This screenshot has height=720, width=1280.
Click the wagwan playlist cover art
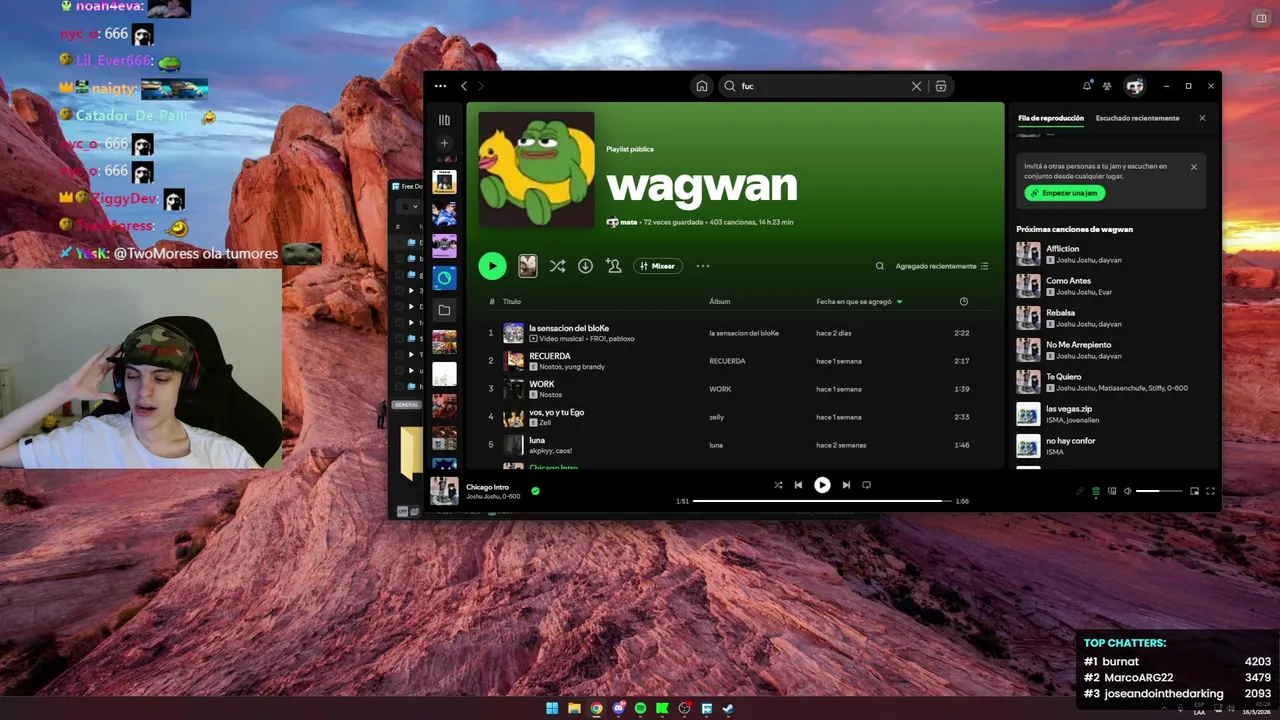coord(536,169)
